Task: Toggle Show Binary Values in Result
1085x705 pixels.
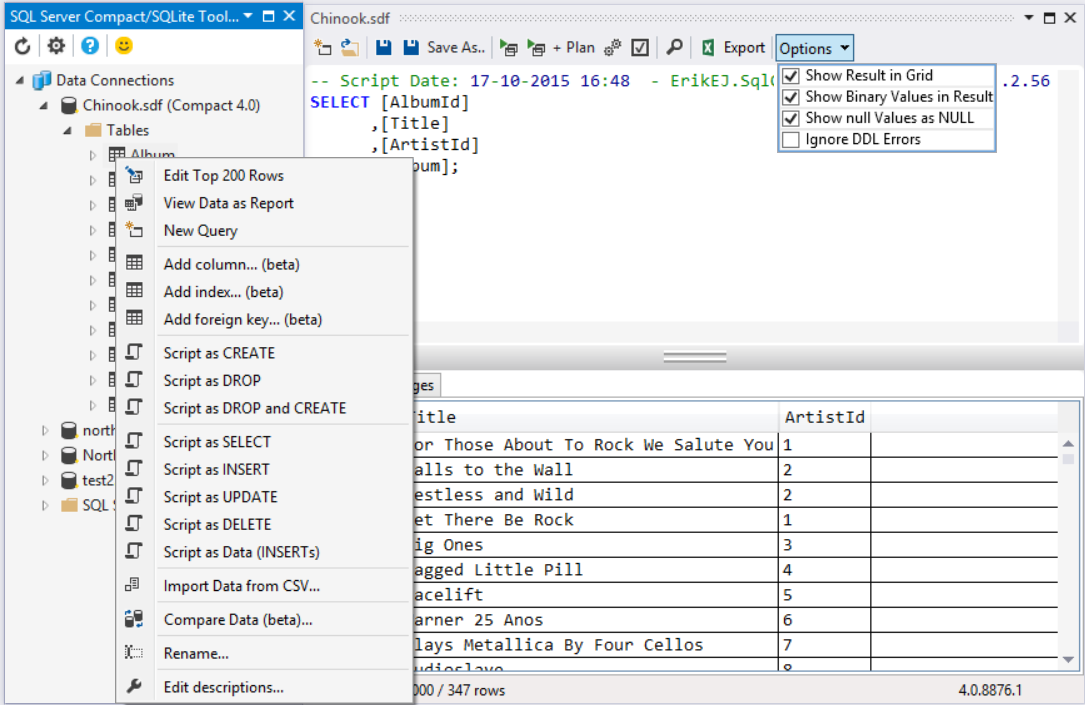Action: coord(791,97)
